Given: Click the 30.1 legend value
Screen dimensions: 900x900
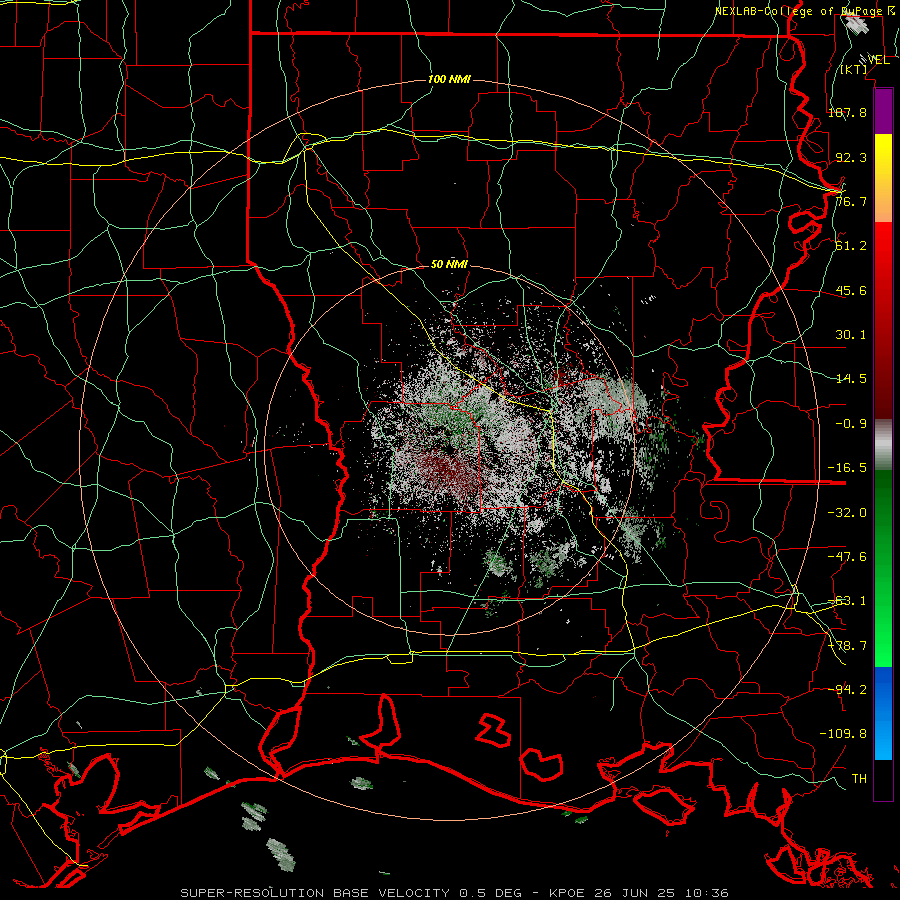Looking at the screenshot, I should click(851, 335).
